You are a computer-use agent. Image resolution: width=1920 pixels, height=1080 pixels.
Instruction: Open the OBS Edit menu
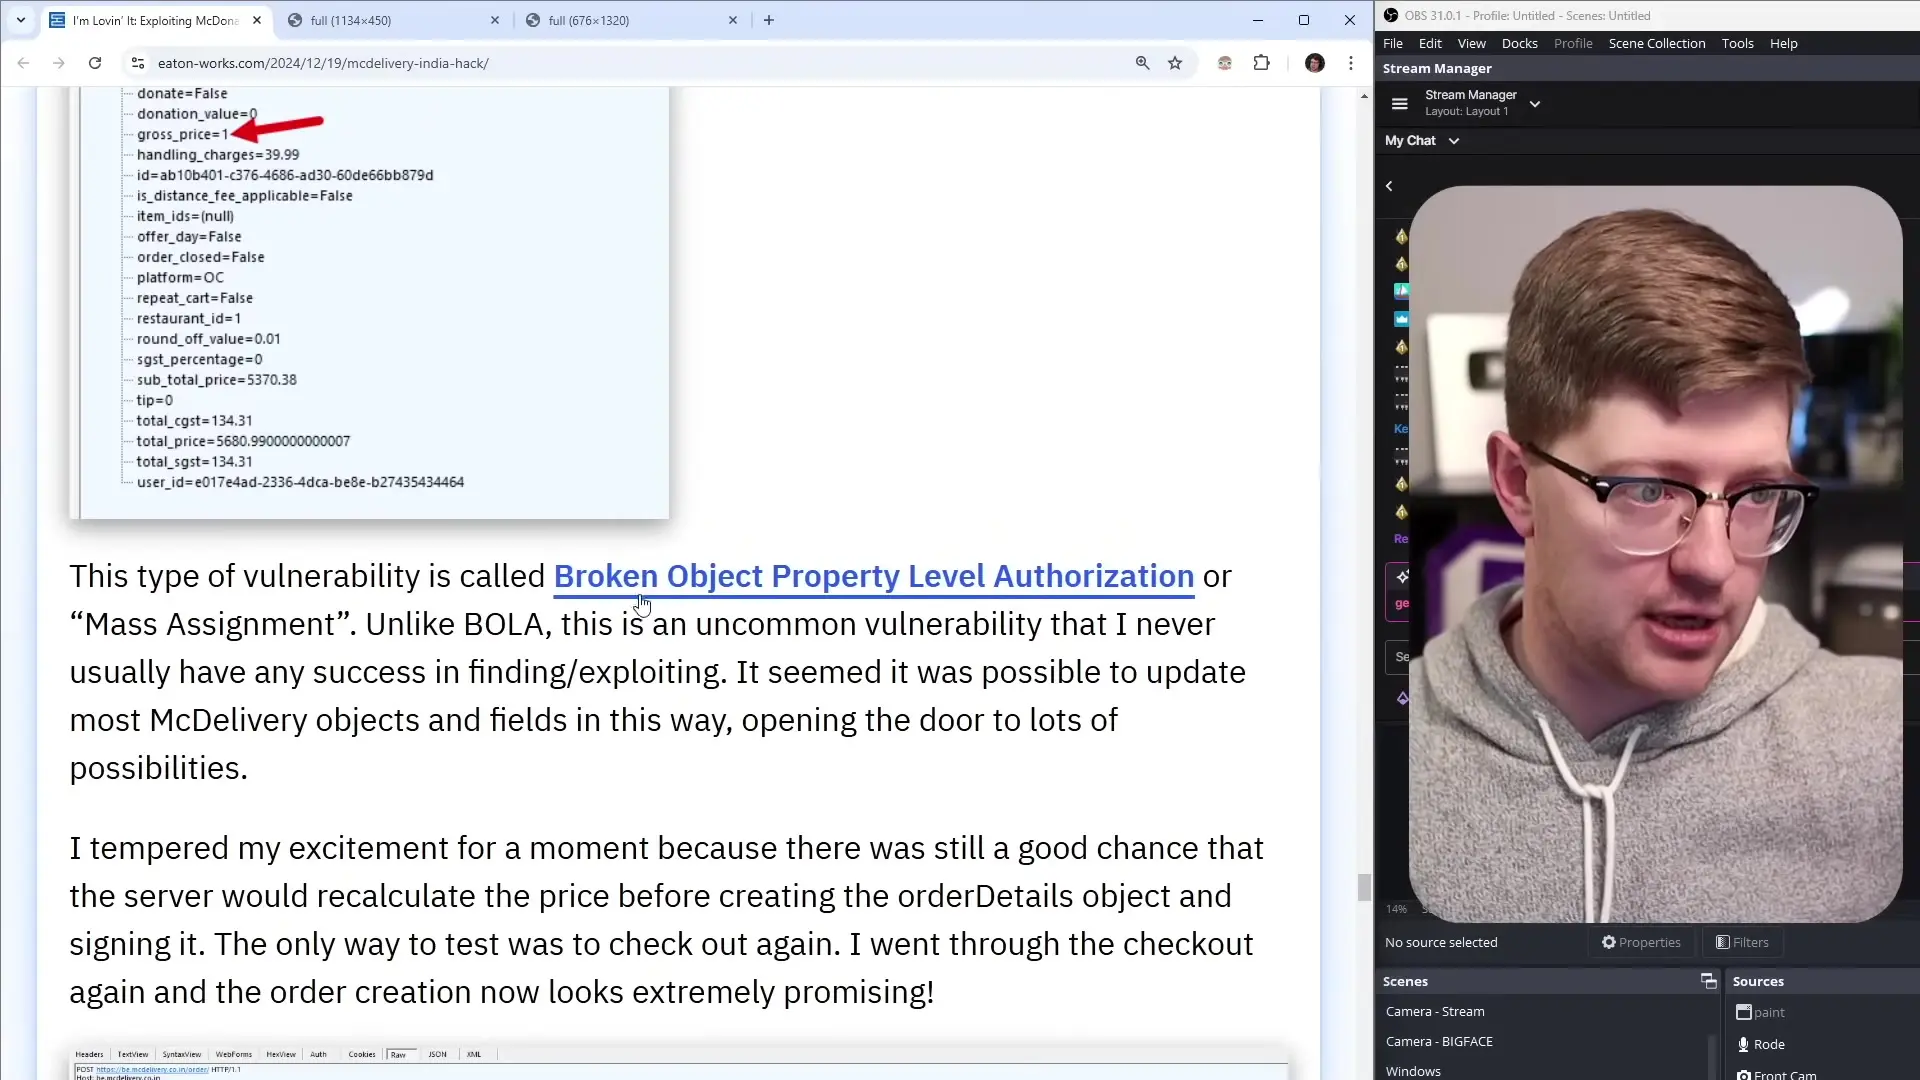tap(1430, 43)
